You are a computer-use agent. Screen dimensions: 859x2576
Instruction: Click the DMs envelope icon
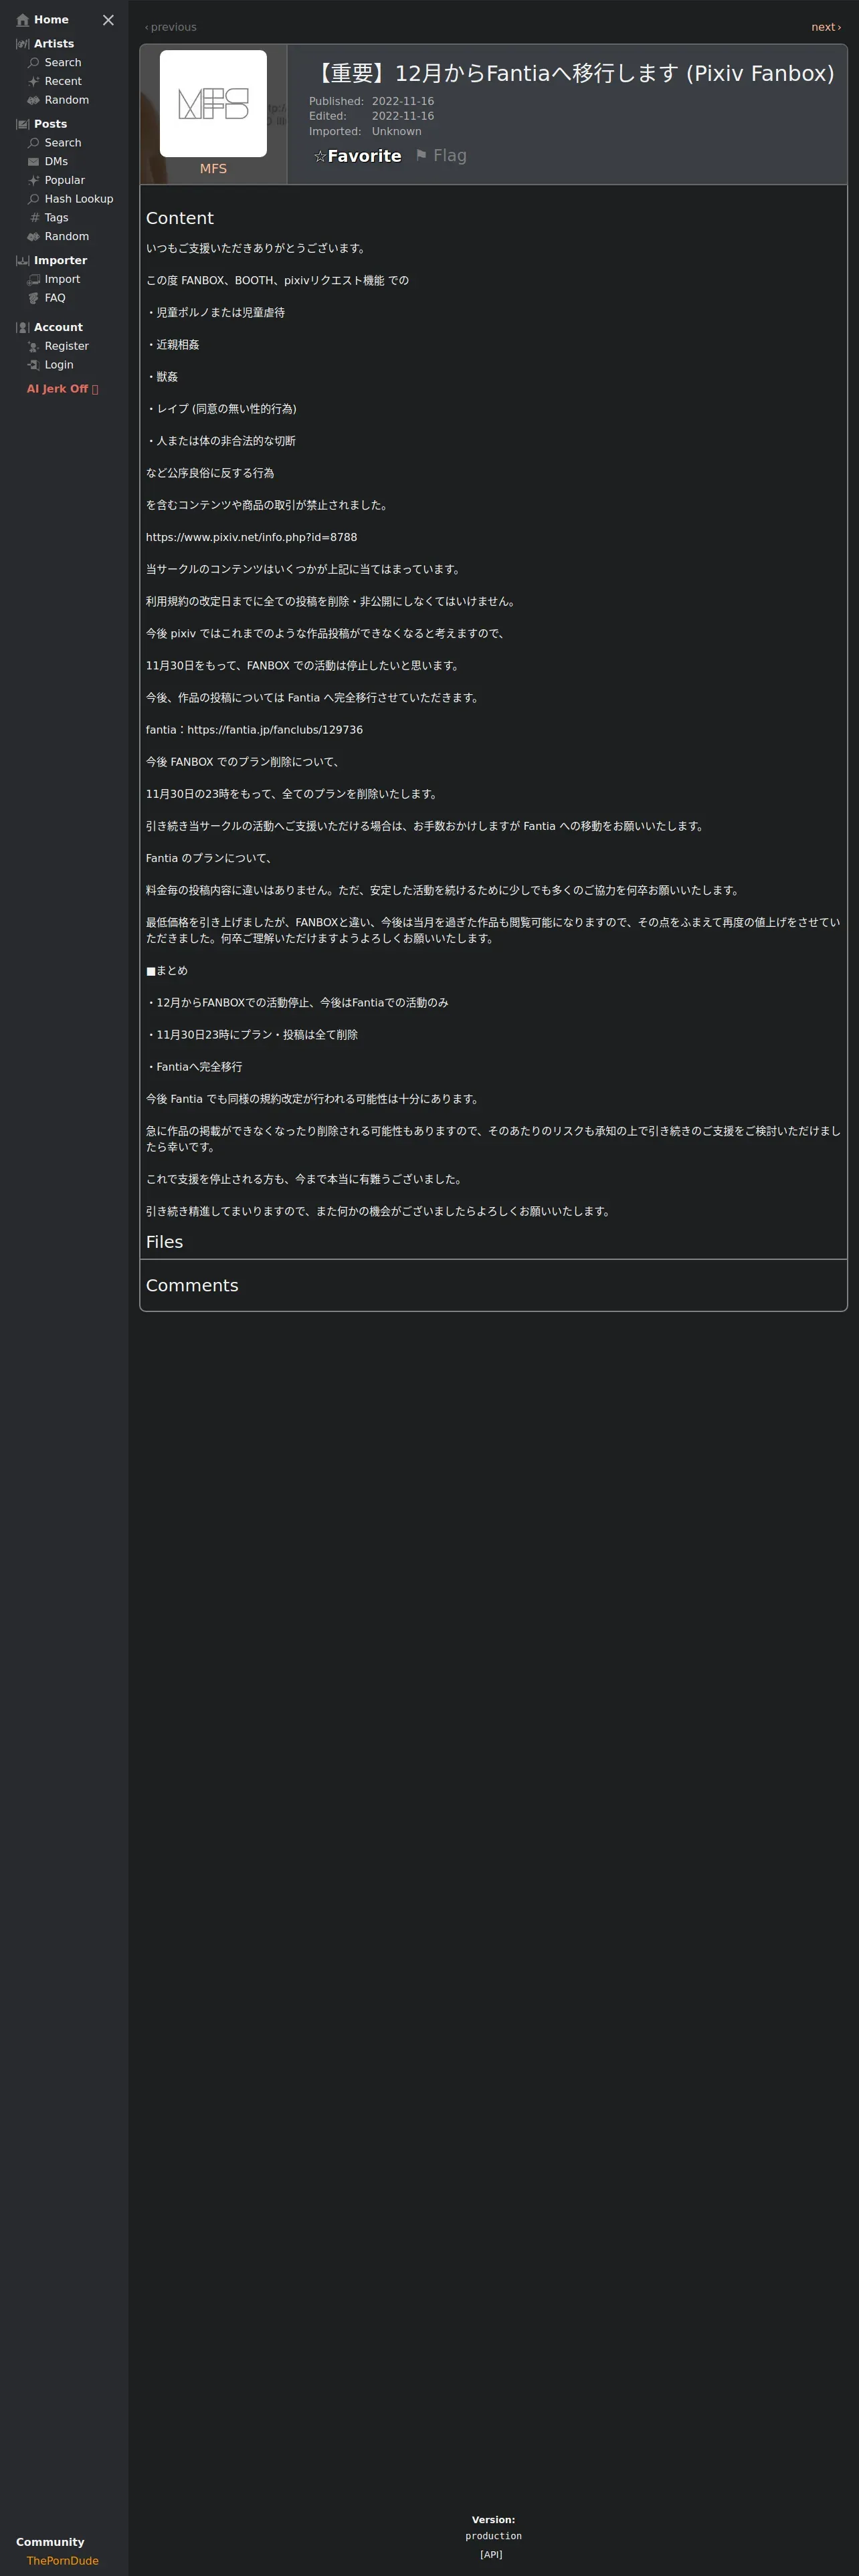(x=33, y=161)
